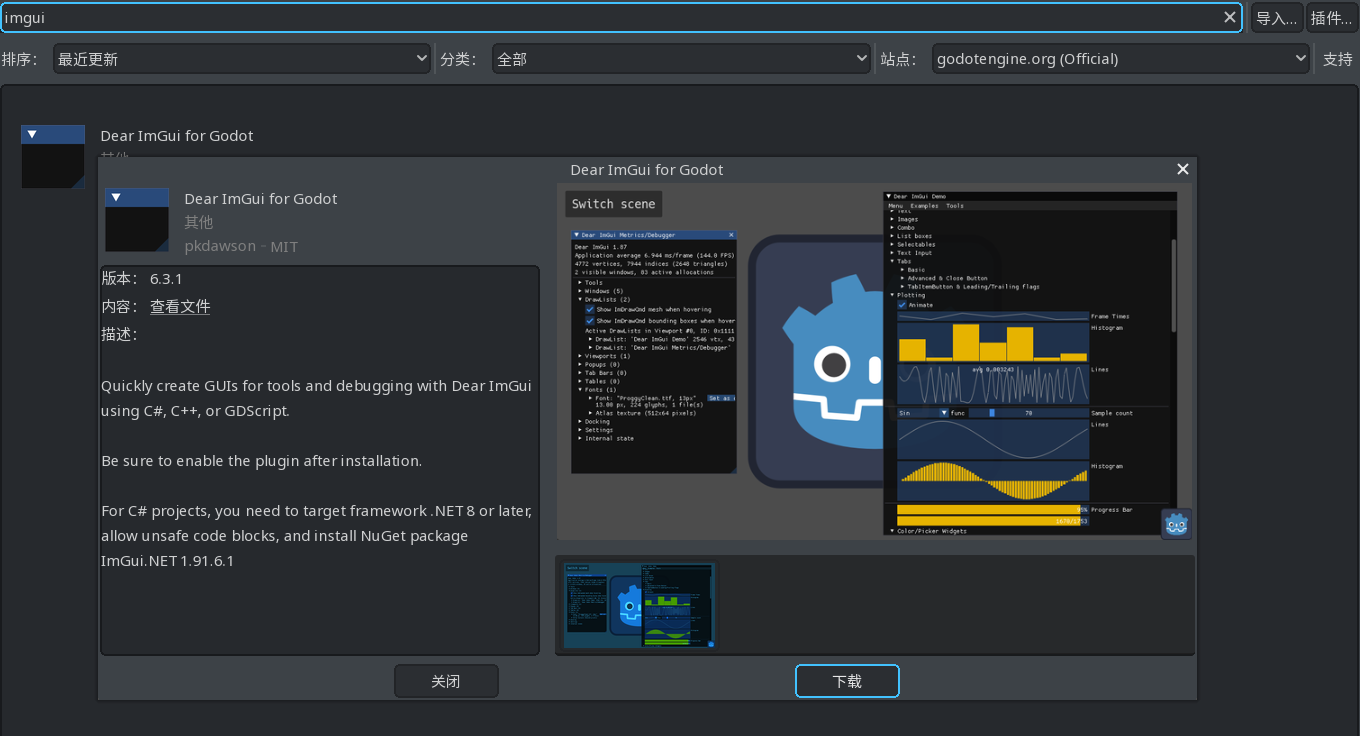Open the 分类 dropdown showing 全部
The image size is (1360, 736).
click(682, 59)
